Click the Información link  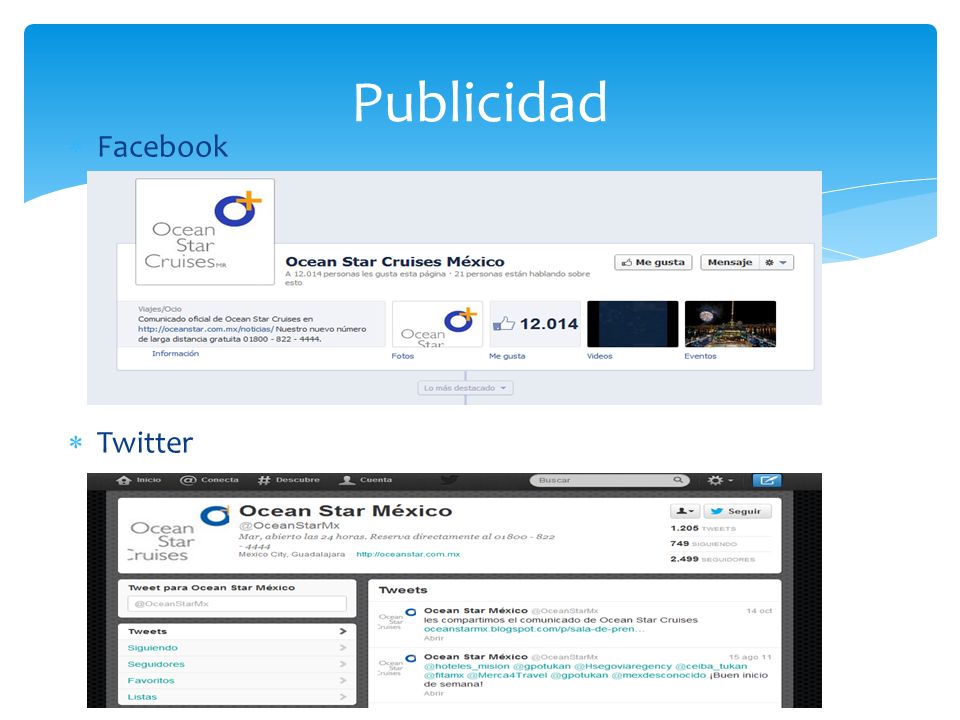tap(175, 353)
